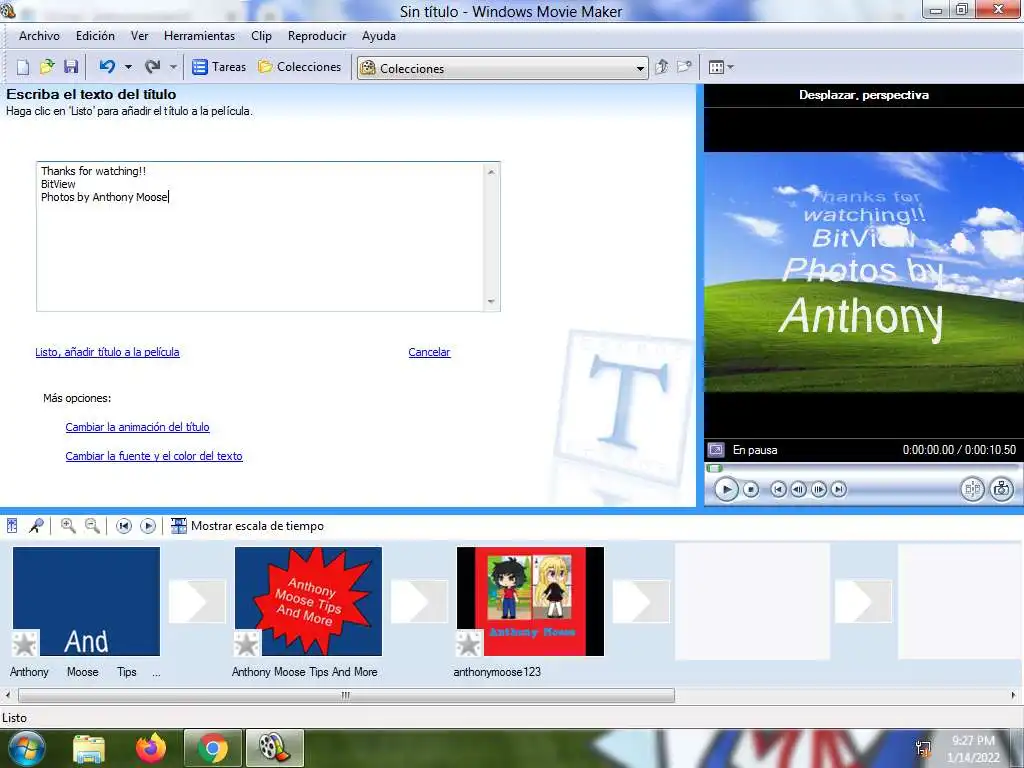
Task: Toggle the Tareas pane
Action: 219,67
